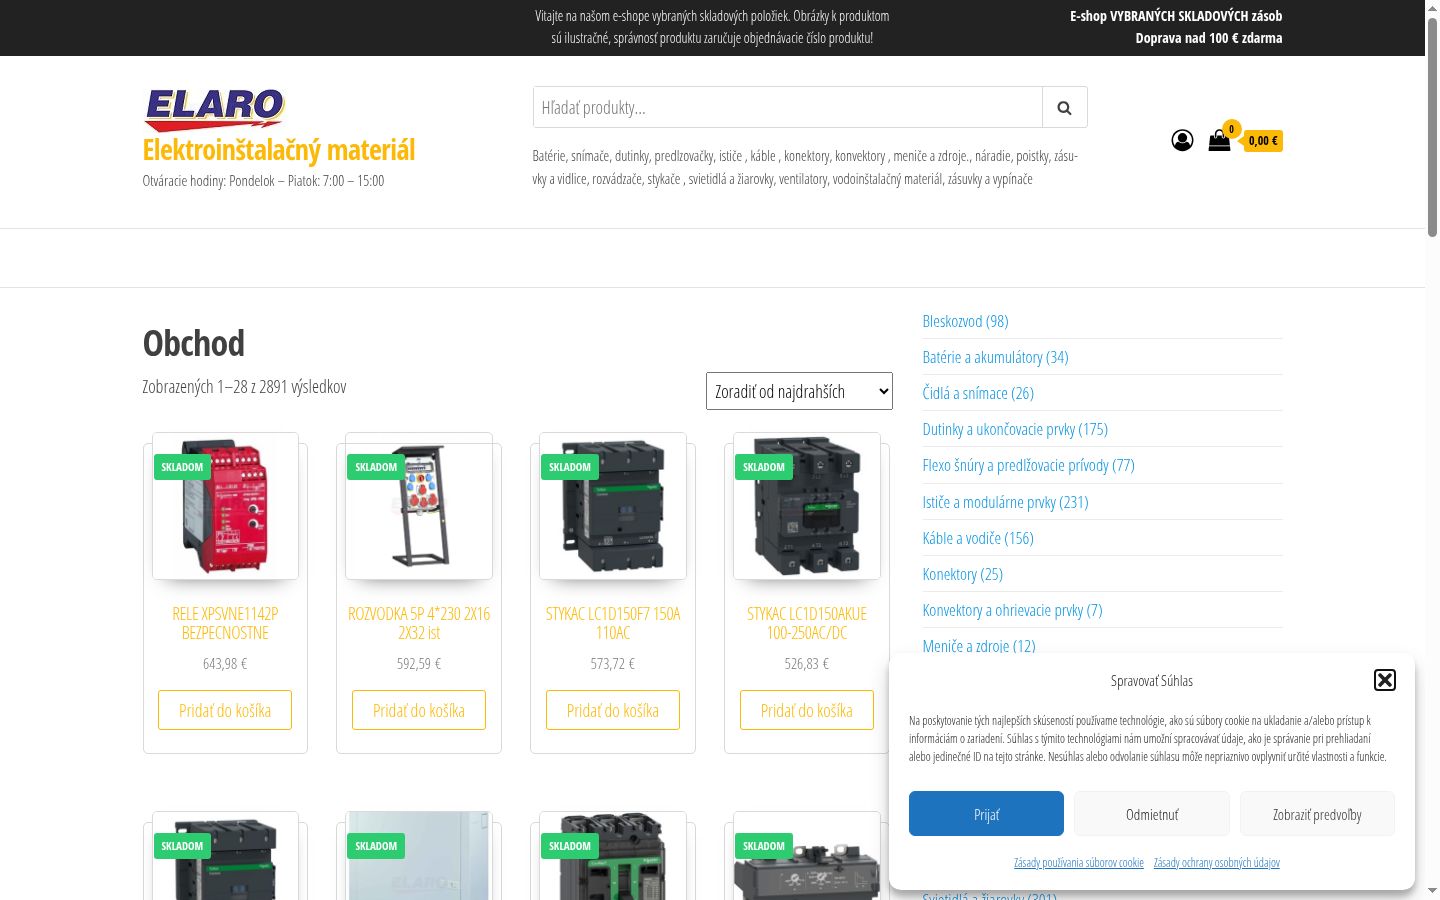Accept cookies with Prijať button
The width and height of the screenshot is (1440, 900).
[986, 814]
